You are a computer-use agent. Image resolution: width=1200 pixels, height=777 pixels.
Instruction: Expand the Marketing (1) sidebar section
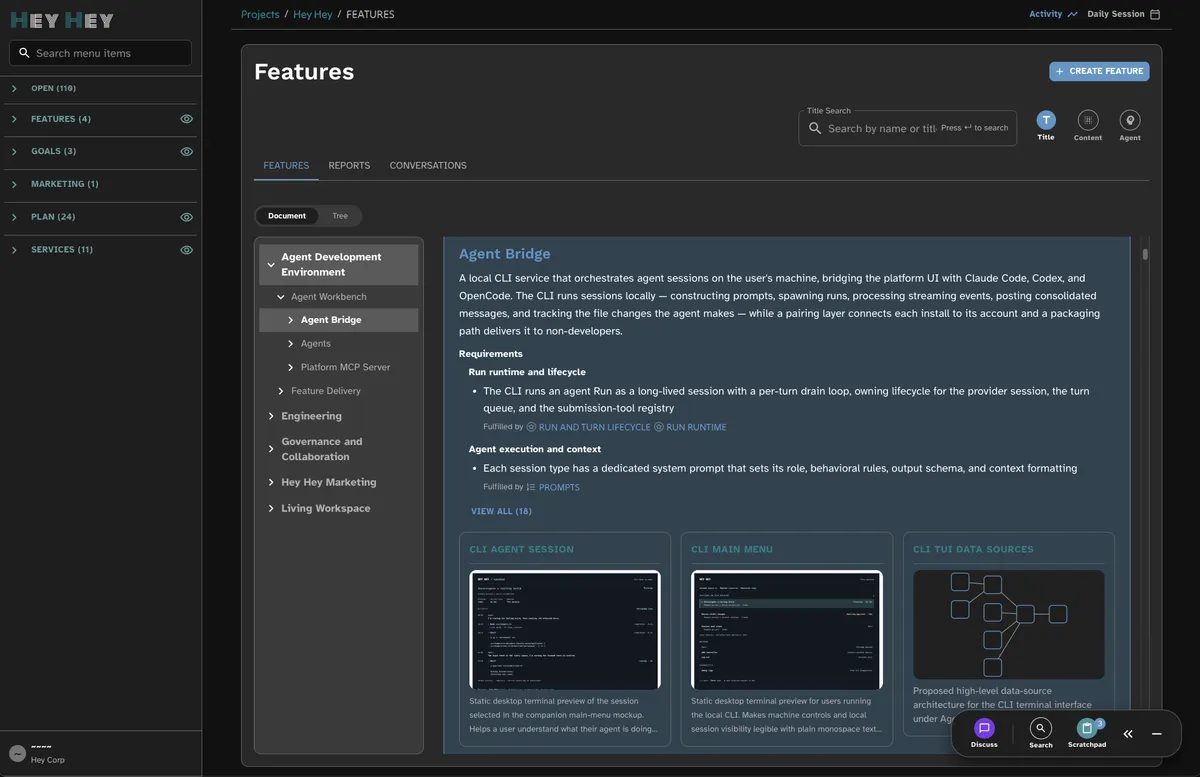14,184
